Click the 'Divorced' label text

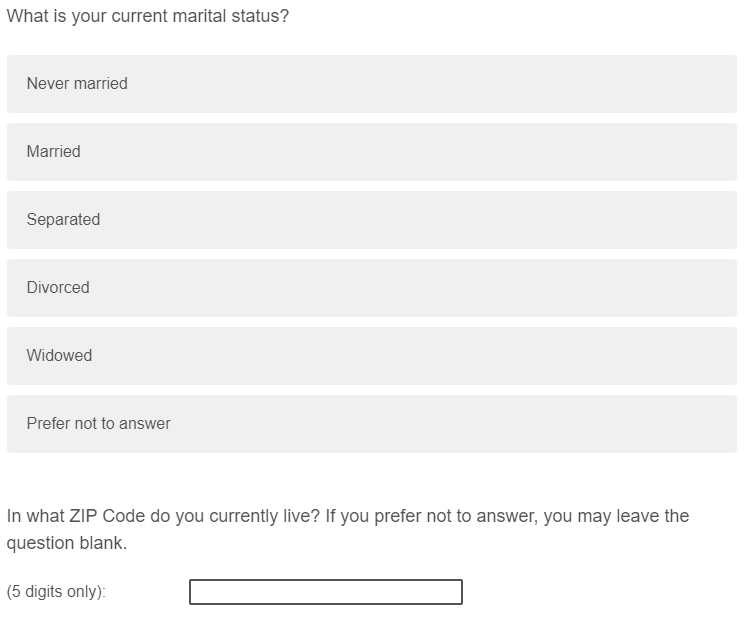pos(58,288)
